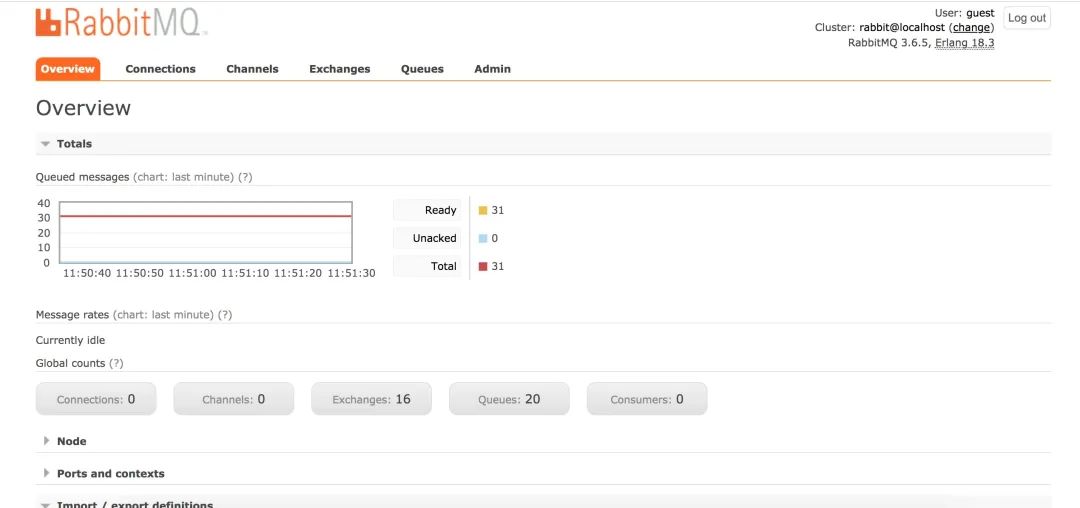The image size is (1080, 508).
Task: Open the Channels tab
Action: click(252, 69)
